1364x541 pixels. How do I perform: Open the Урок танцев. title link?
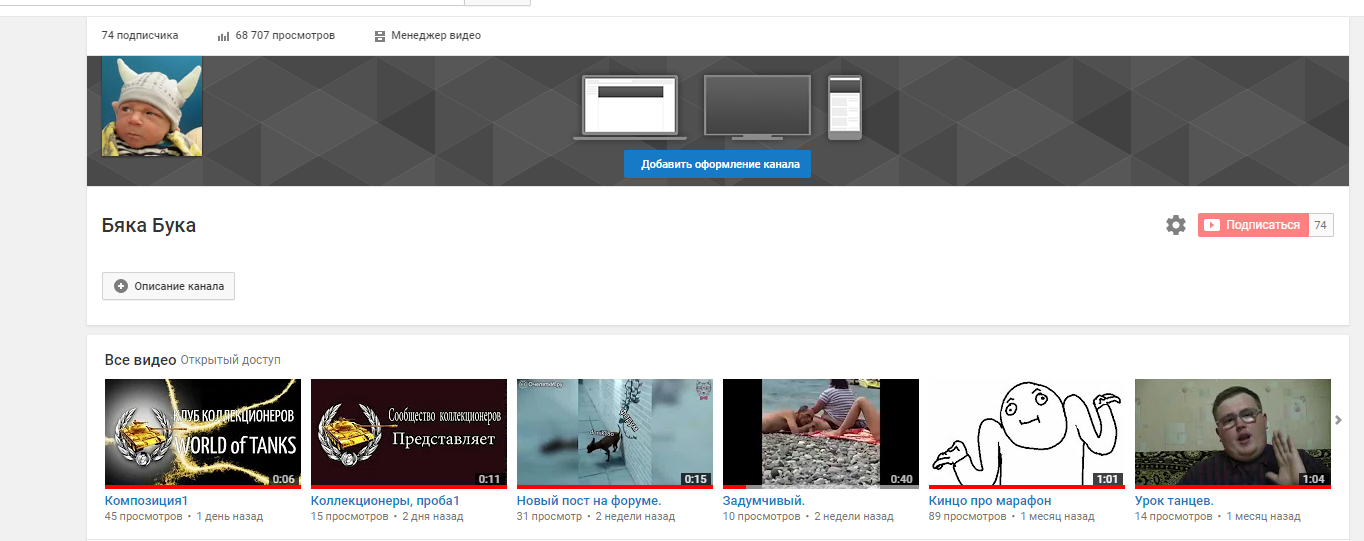1174,501
